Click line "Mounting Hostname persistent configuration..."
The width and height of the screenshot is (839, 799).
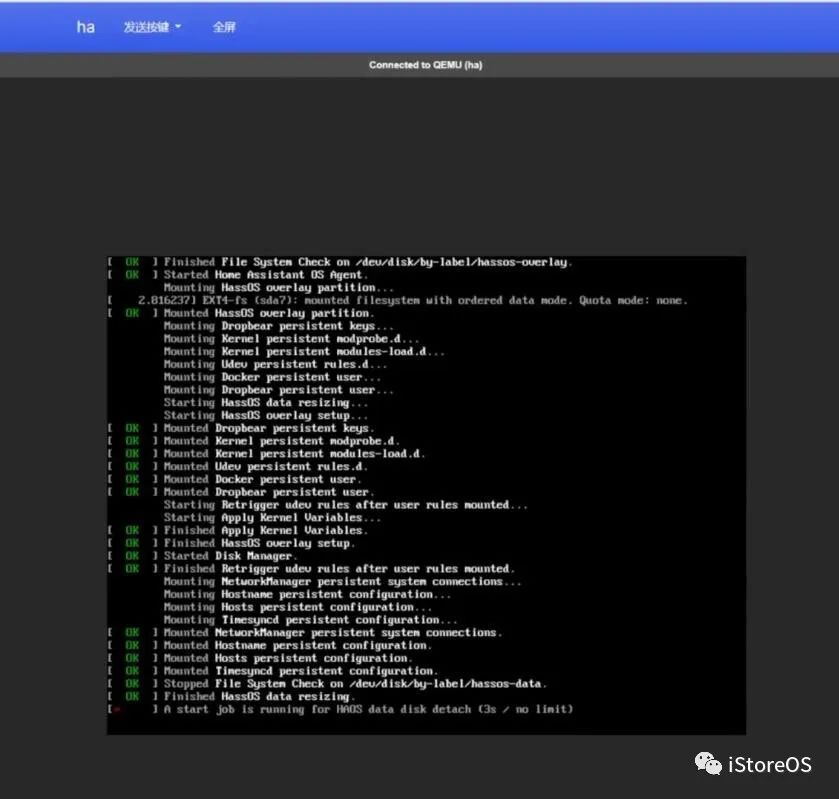coord(308,595)
